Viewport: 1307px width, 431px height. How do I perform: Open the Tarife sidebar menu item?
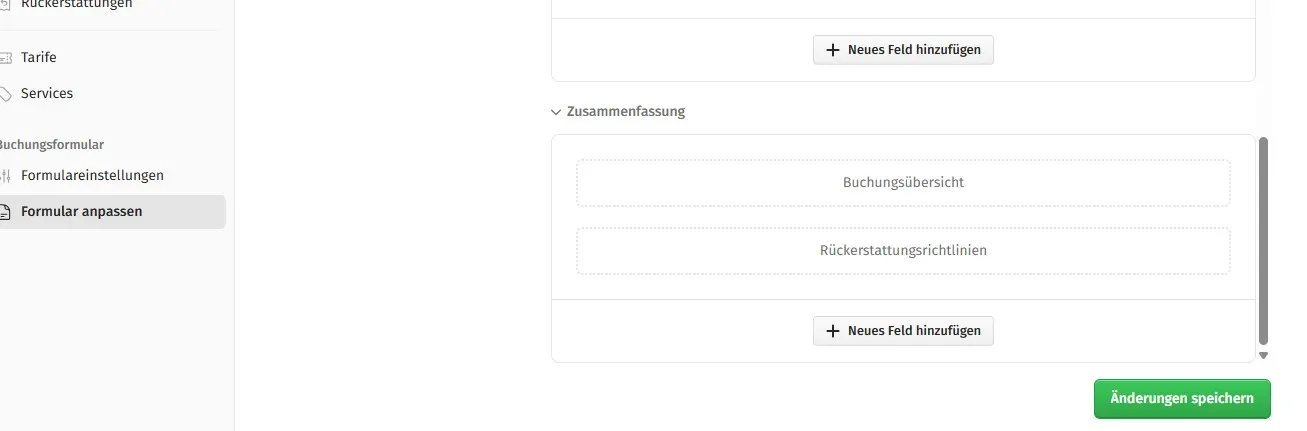(x=39, y=58)
